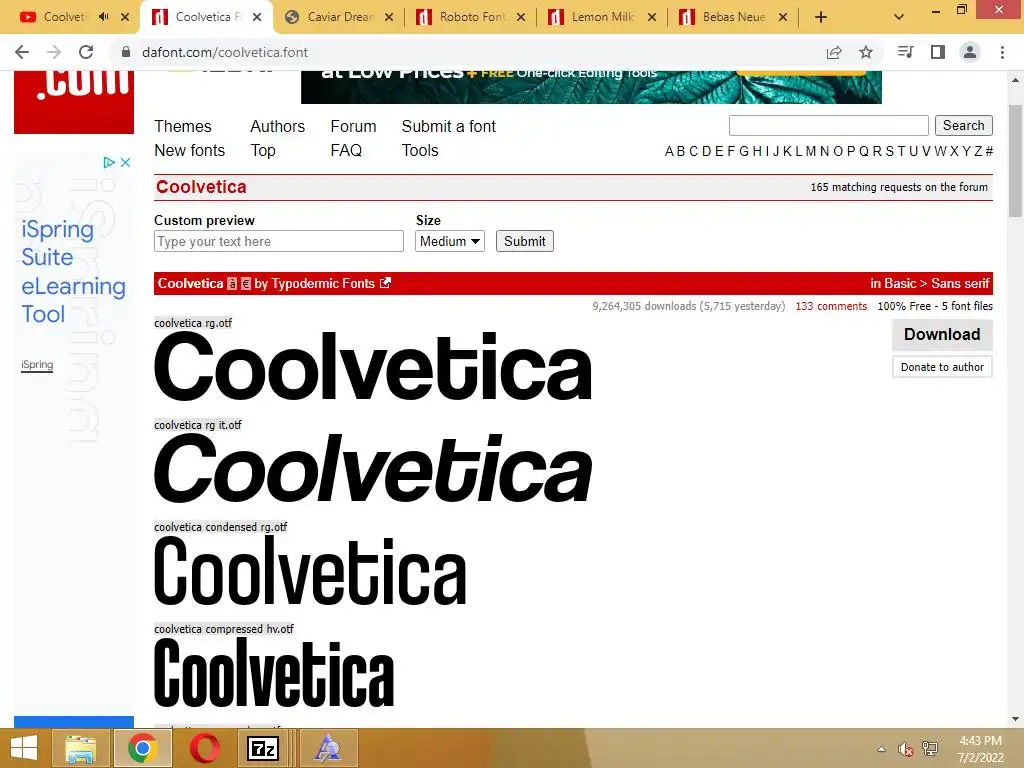Viewport: 1024px width, 768px height.
Task: Browse fonts starting with # symbol
Action: click(989, 152)
